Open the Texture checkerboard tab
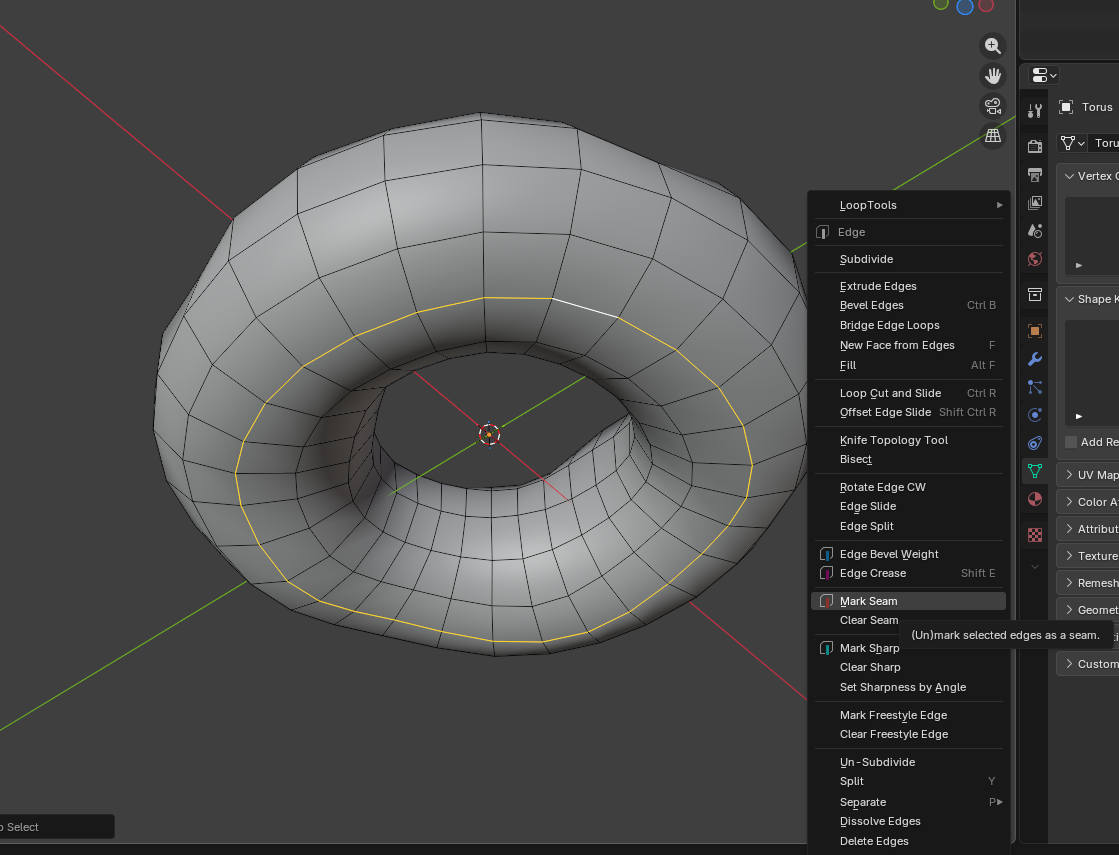Image resolution: width=1119 pixels, height=855 pixels. point(1035,535)
